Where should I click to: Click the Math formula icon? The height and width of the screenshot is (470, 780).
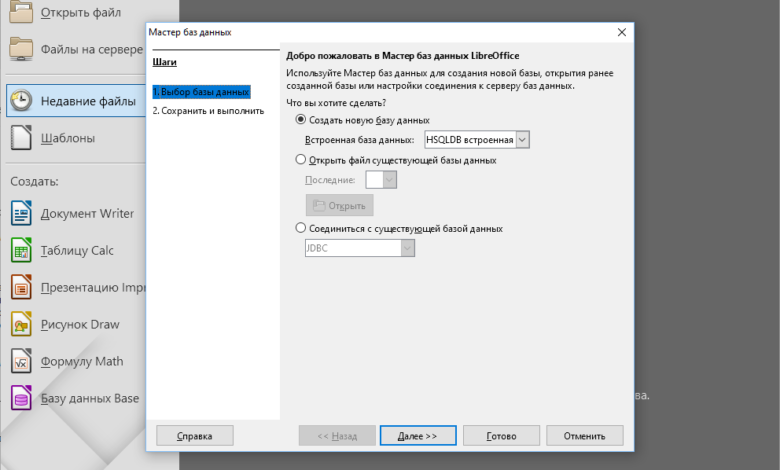tap(22, 361)
